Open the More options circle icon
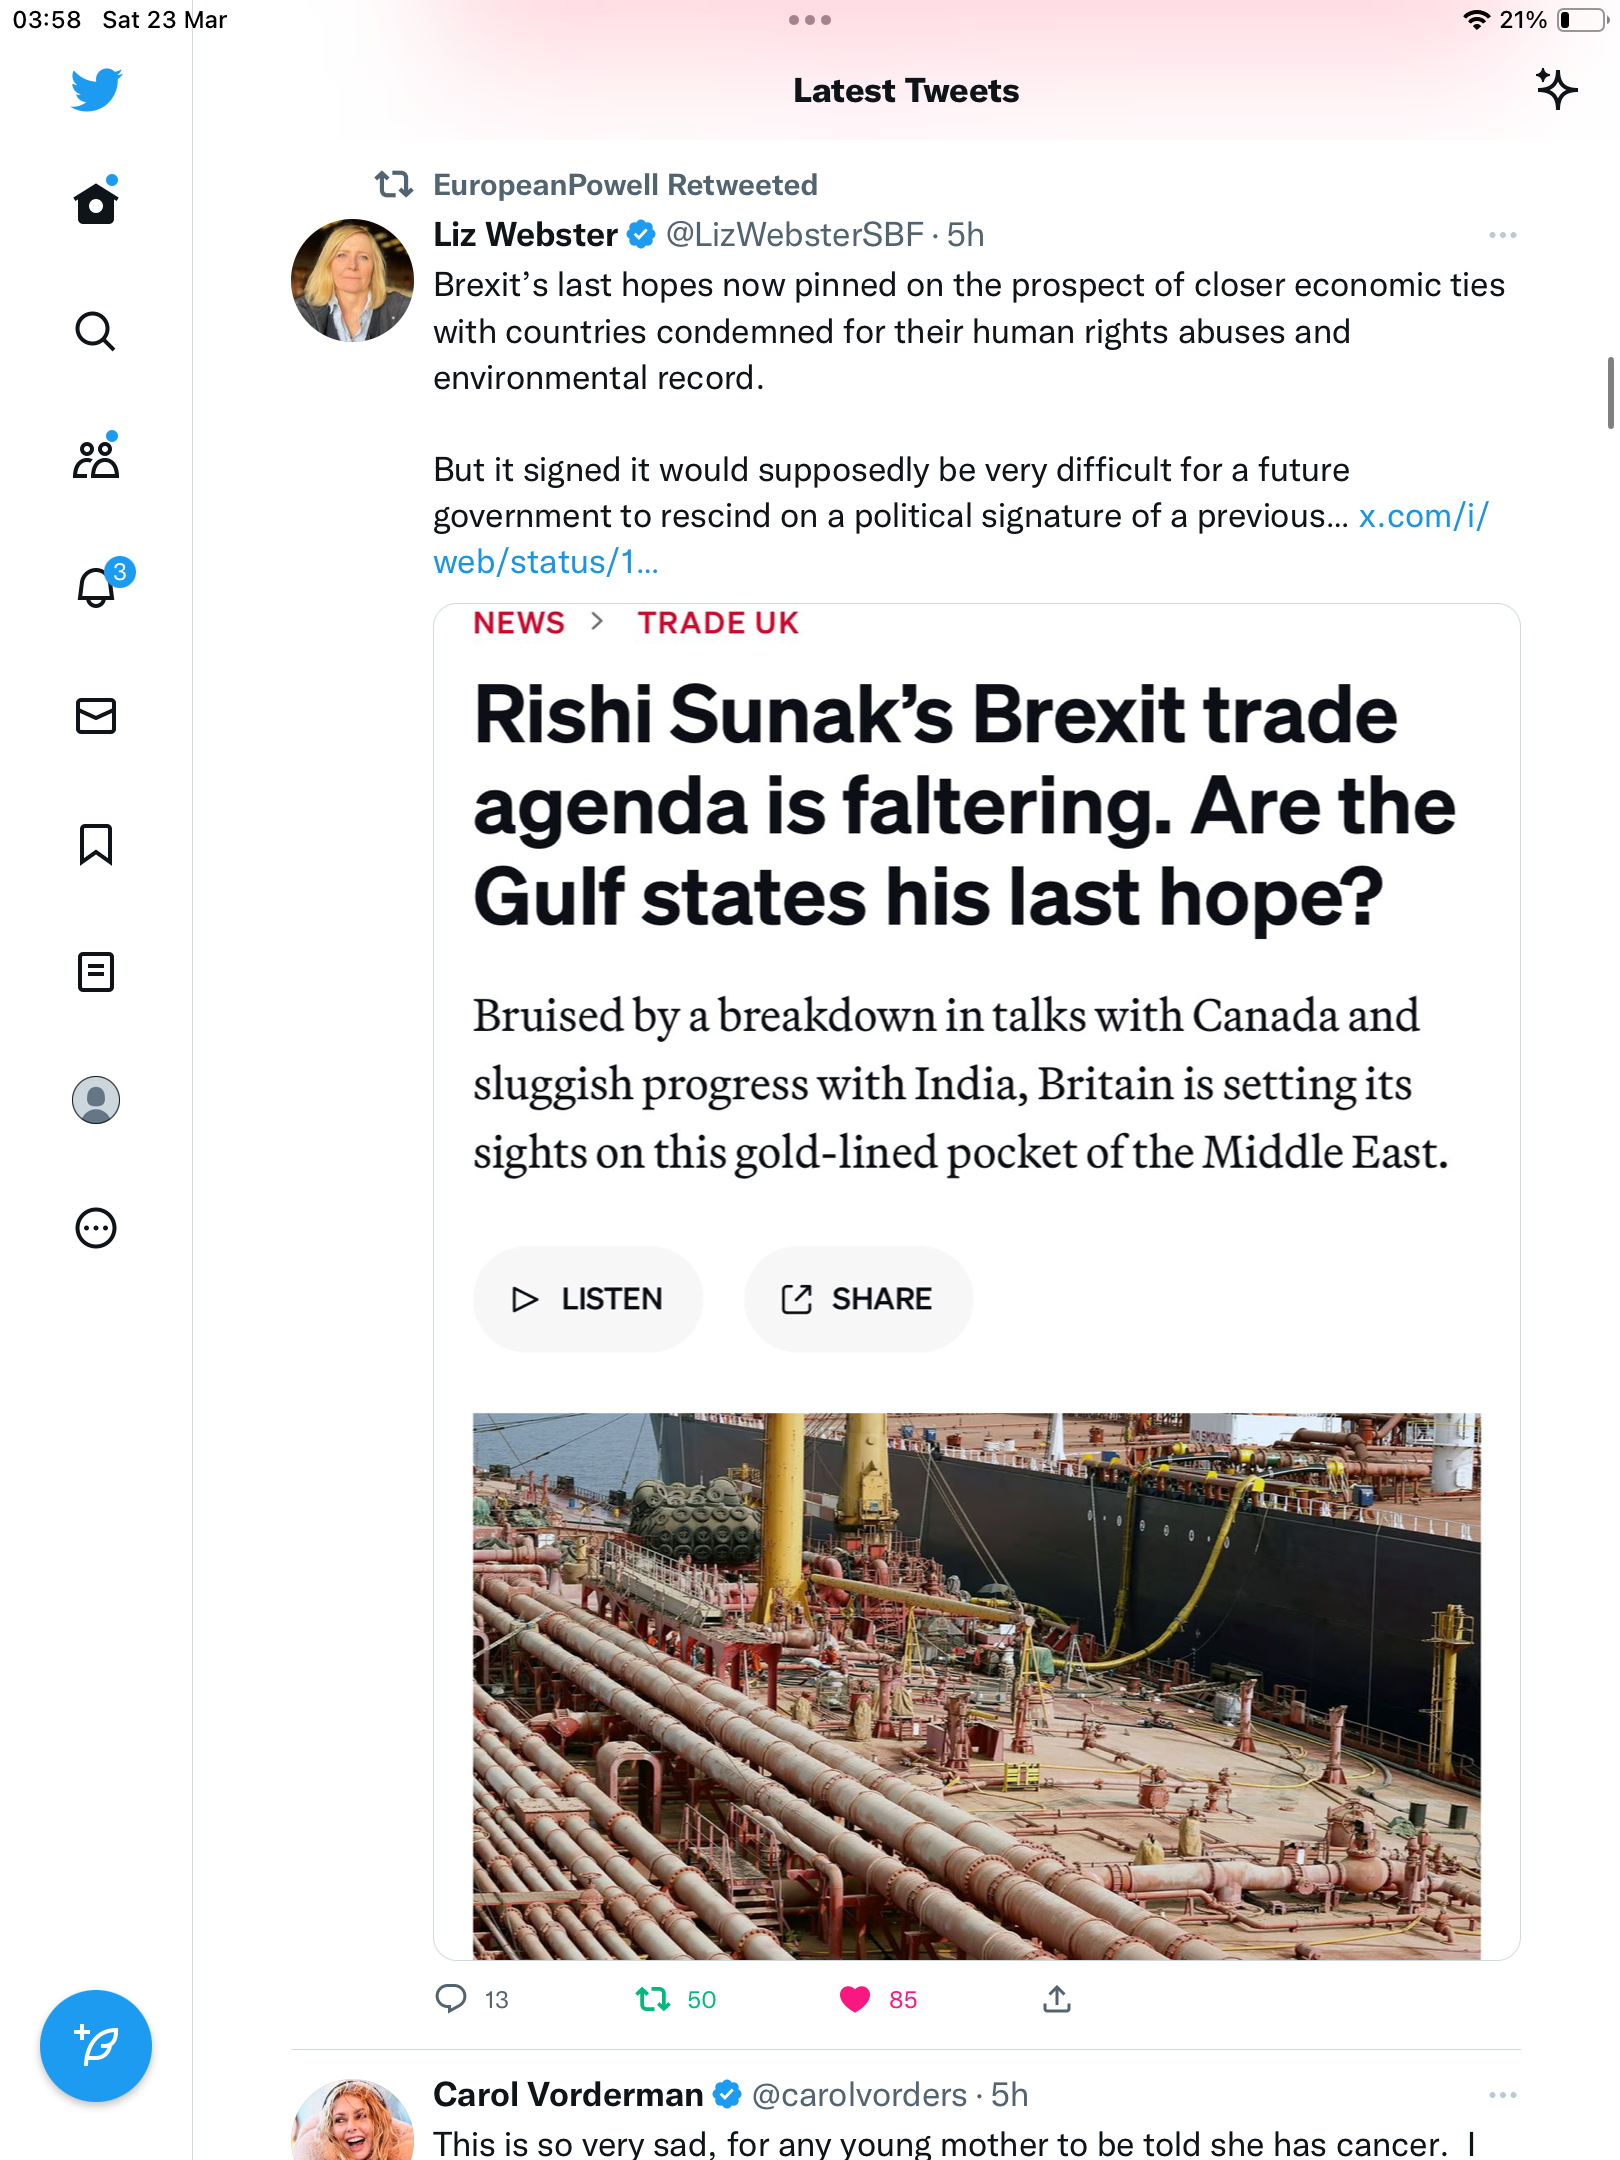1620x2160 pixels. coord(96,1228)
